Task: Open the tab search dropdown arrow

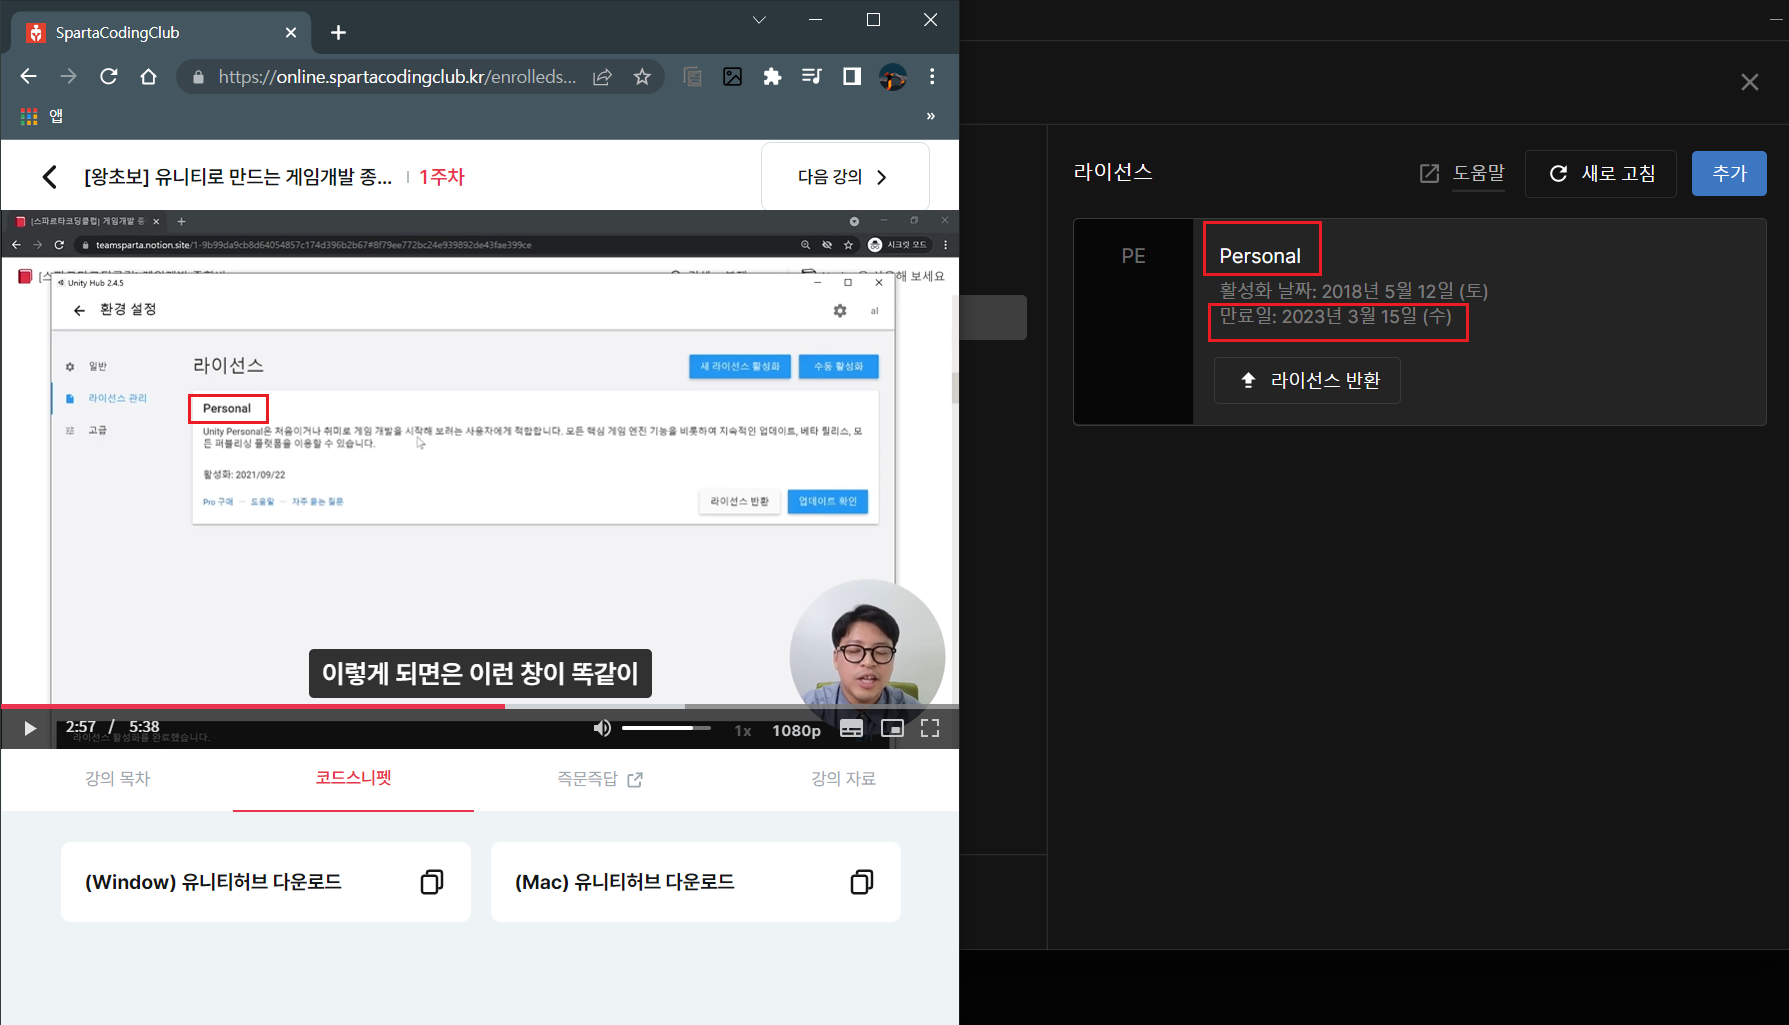Action: tap(759, 20)
